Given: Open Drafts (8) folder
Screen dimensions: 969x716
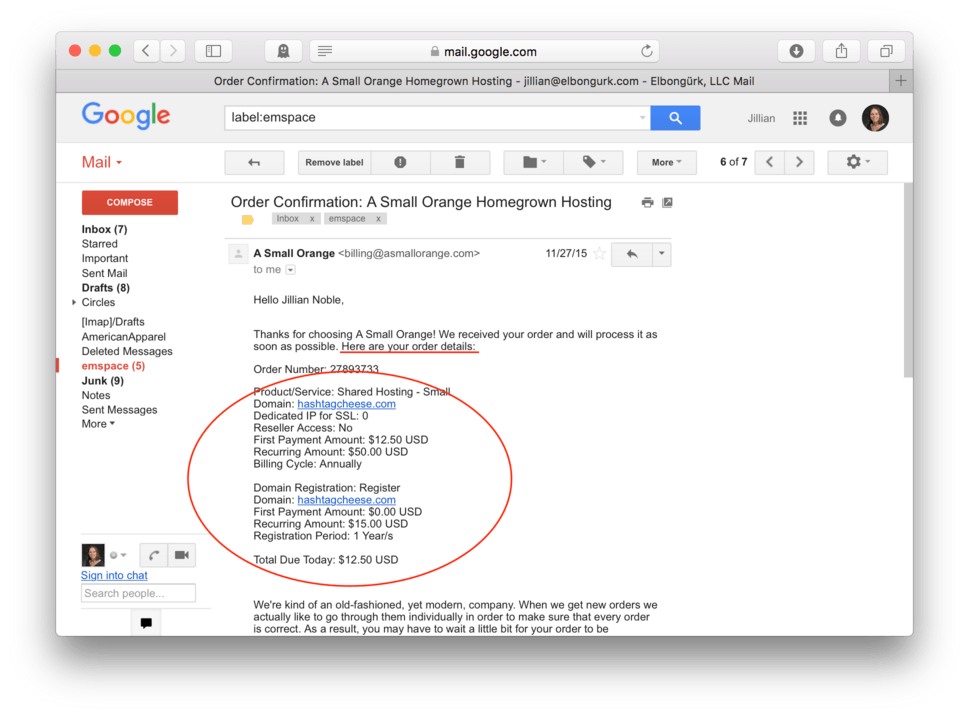Looking at the screenshot, I should tap(106, 288).
